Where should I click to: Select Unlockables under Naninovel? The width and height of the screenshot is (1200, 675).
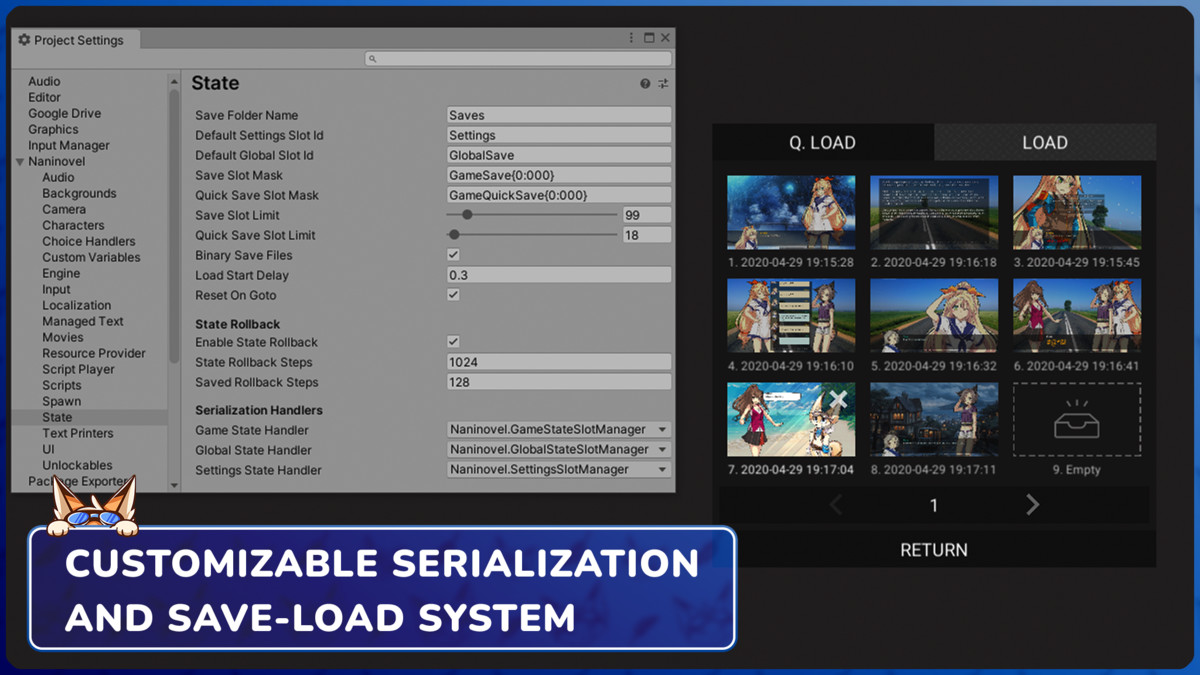point(77,465)
